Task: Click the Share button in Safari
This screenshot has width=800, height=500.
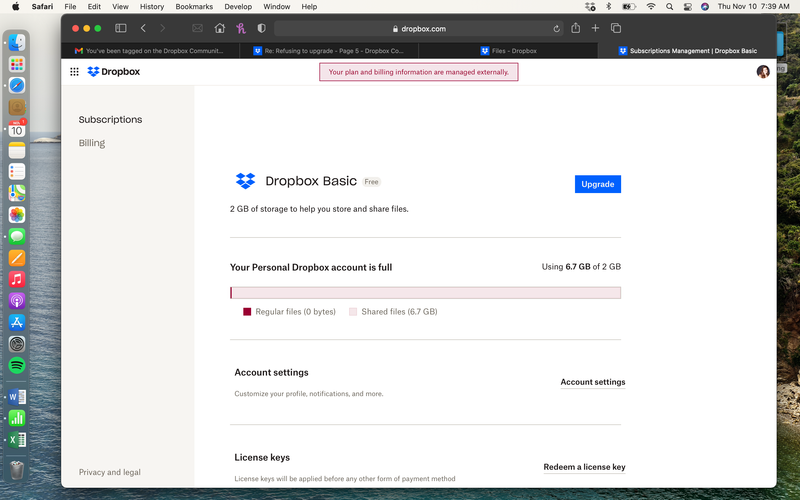Action: pyautogui.click(x=576, y=28)
